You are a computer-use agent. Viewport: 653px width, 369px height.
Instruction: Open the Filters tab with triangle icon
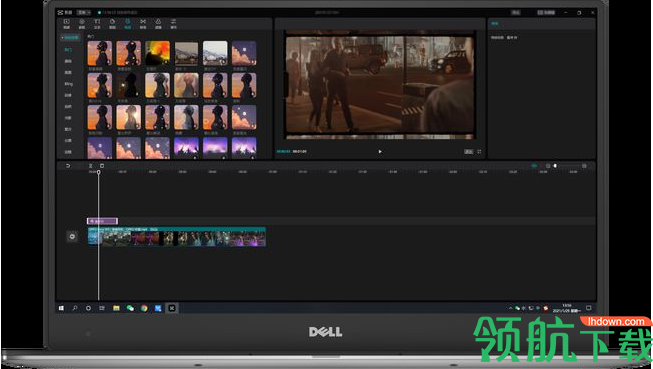(x=158, y=24)
